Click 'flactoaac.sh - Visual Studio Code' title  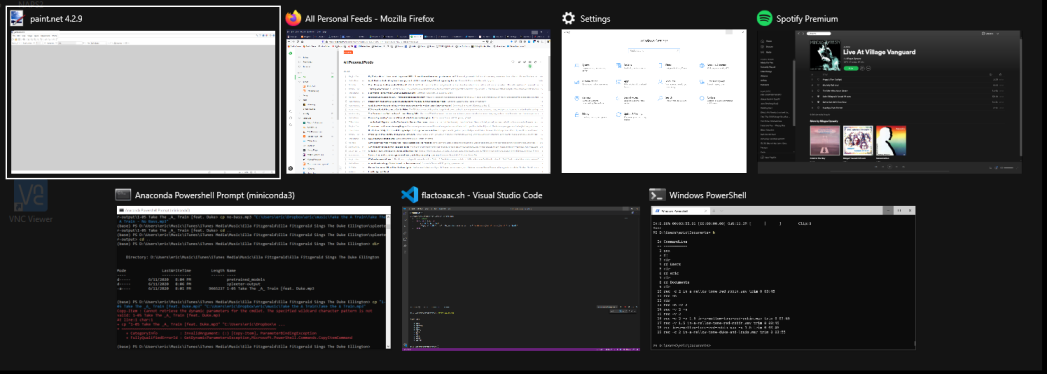[x=481, y=196]
